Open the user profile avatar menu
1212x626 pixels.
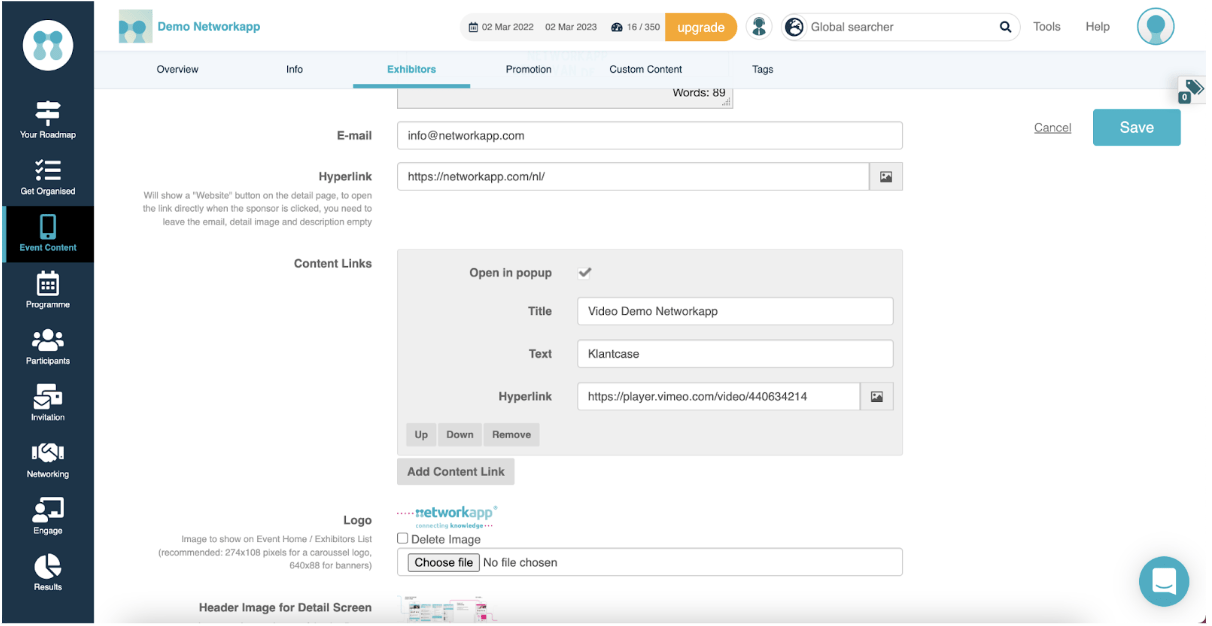pos(1156,27)
